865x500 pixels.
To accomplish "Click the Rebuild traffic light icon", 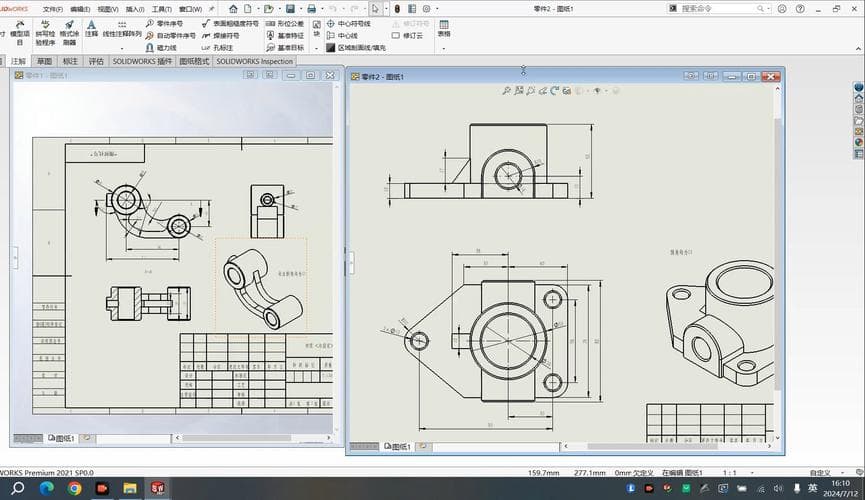I will [x=397, y=9].
